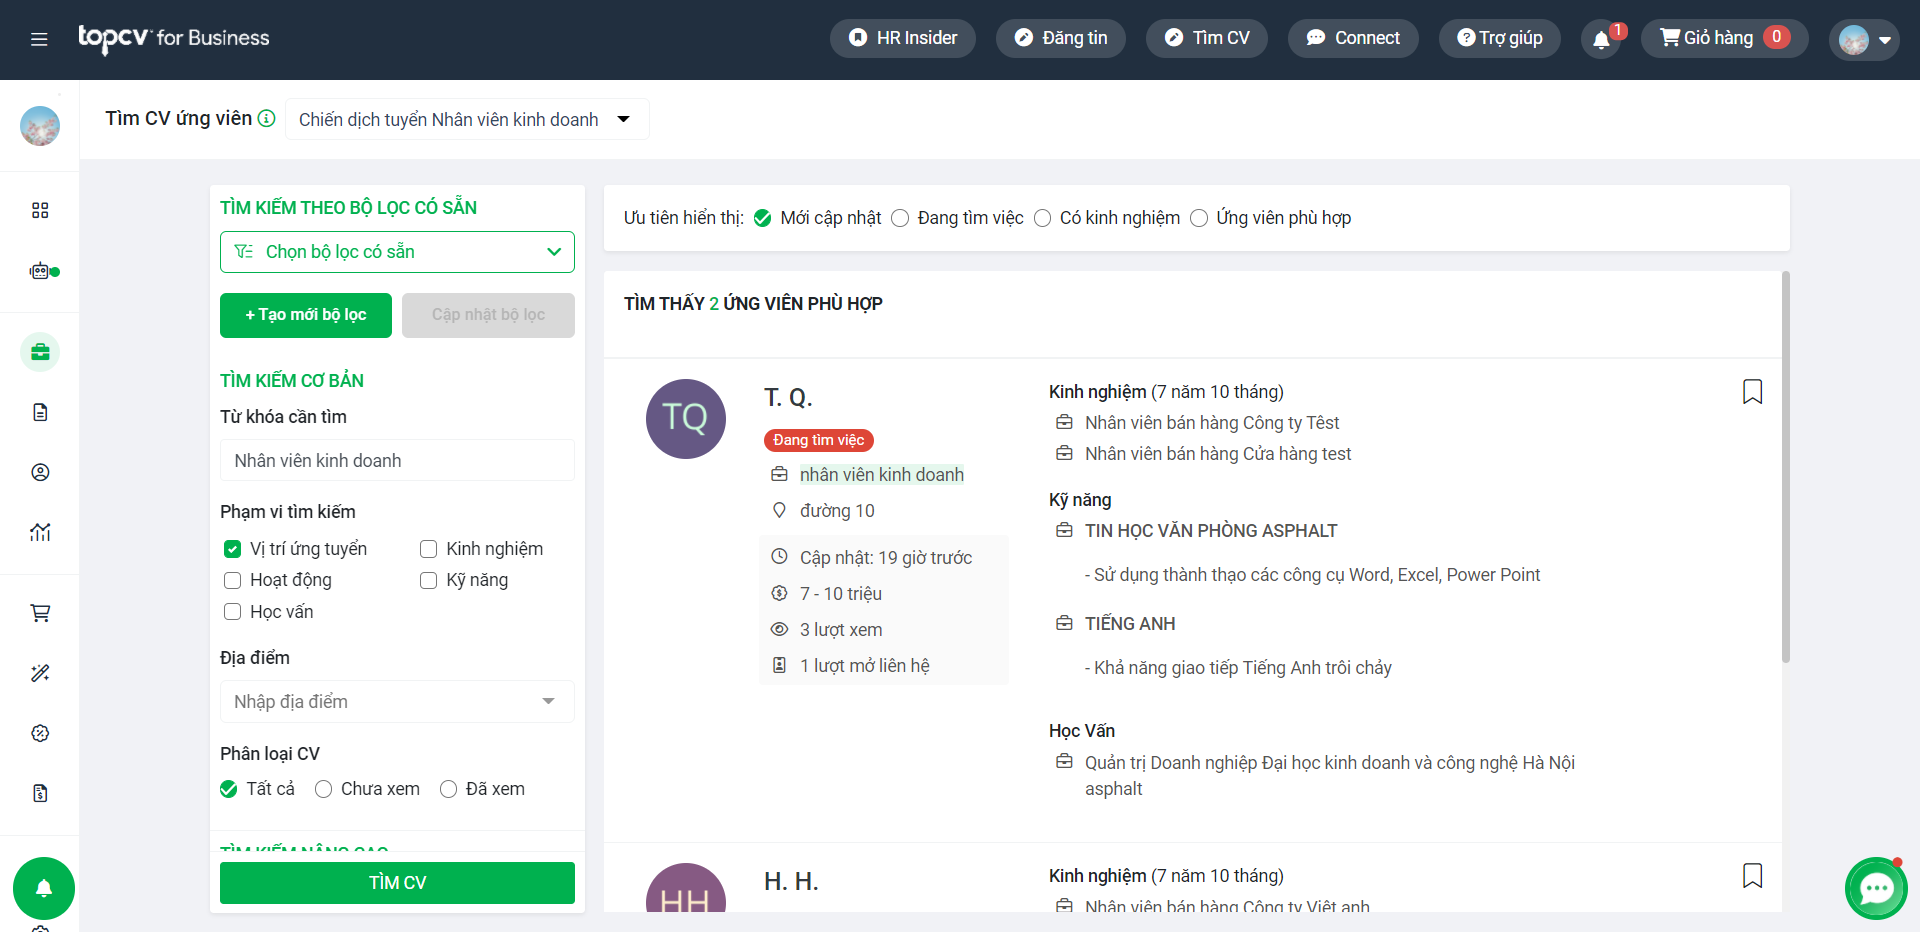
Task: Open HR Insider menu
Action: tap(902, 38)
